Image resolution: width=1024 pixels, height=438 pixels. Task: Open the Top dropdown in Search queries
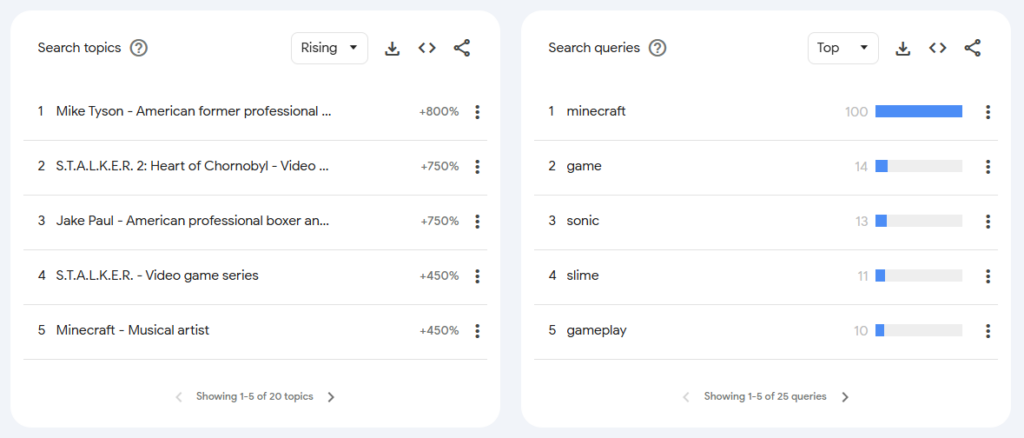(x=843, y=48)
